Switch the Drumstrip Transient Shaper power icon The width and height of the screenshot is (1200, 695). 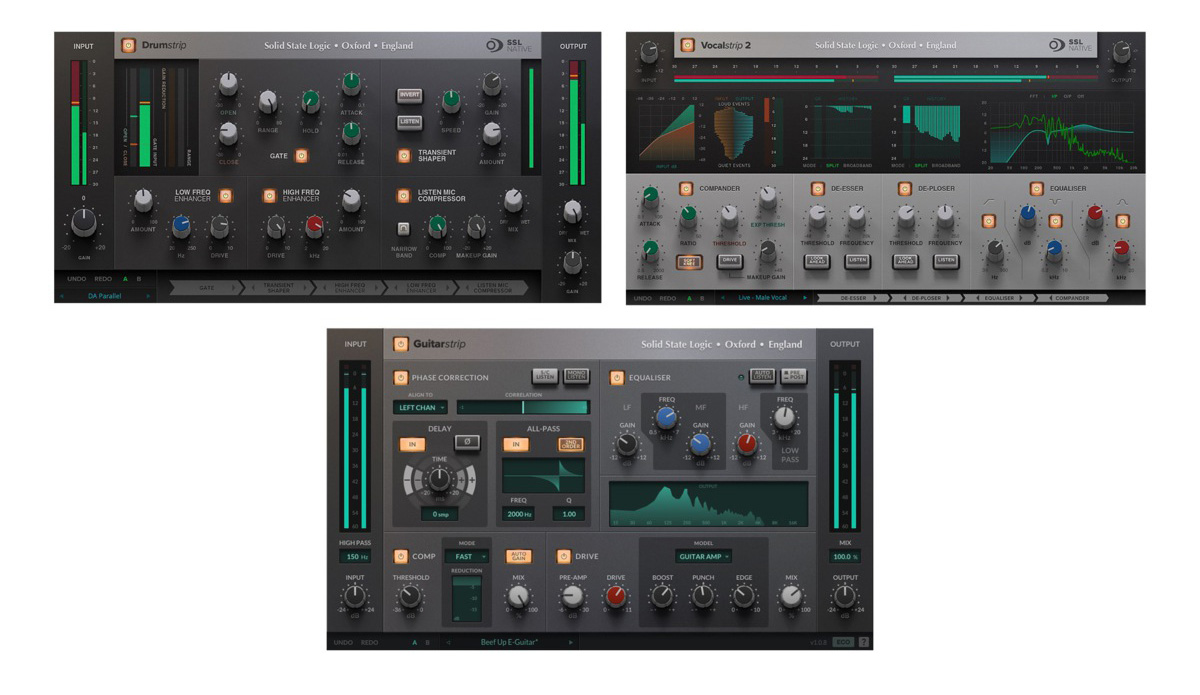point(404,156)
